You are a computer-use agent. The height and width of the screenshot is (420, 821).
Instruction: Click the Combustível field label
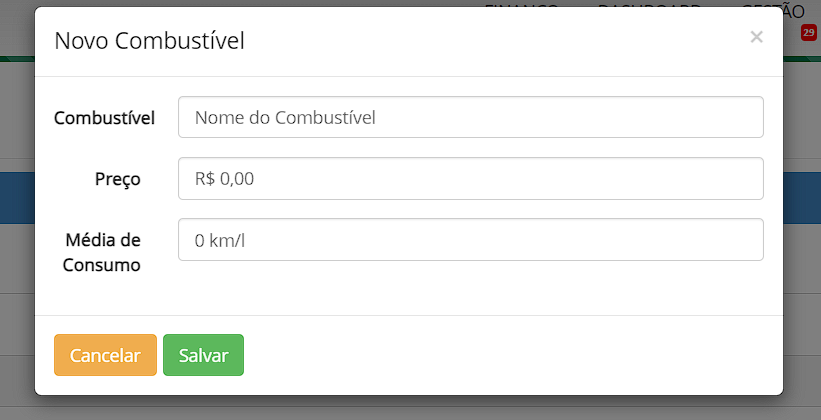(104, 118)
